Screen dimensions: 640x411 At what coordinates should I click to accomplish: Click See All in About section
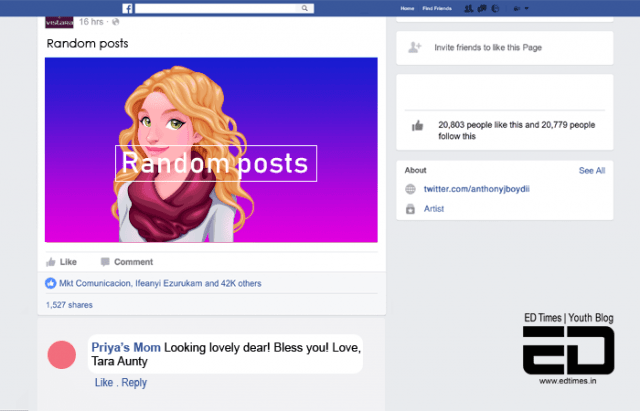(591, 171)
